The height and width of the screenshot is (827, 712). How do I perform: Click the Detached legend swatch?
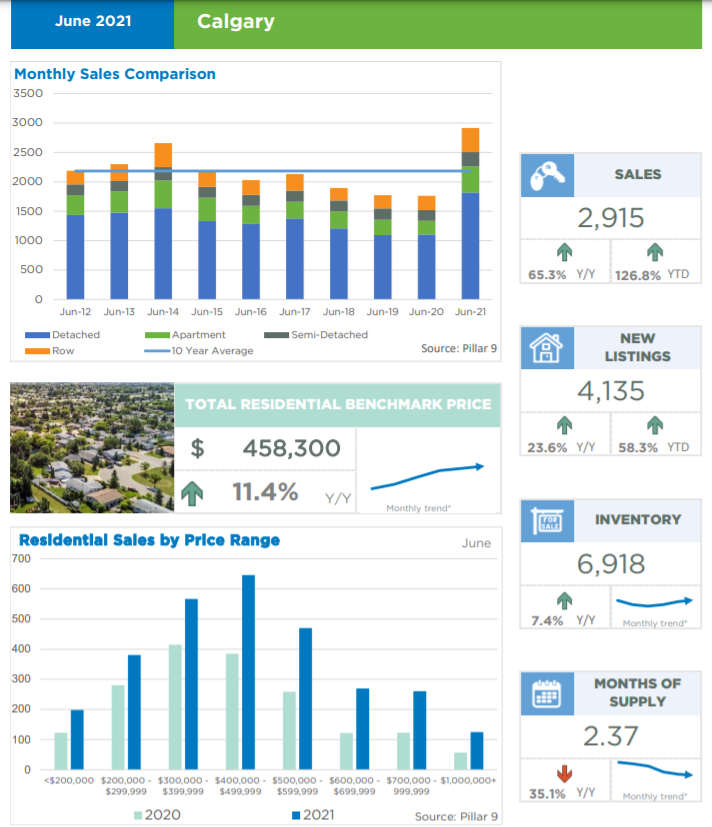click(x=35, y=335)
